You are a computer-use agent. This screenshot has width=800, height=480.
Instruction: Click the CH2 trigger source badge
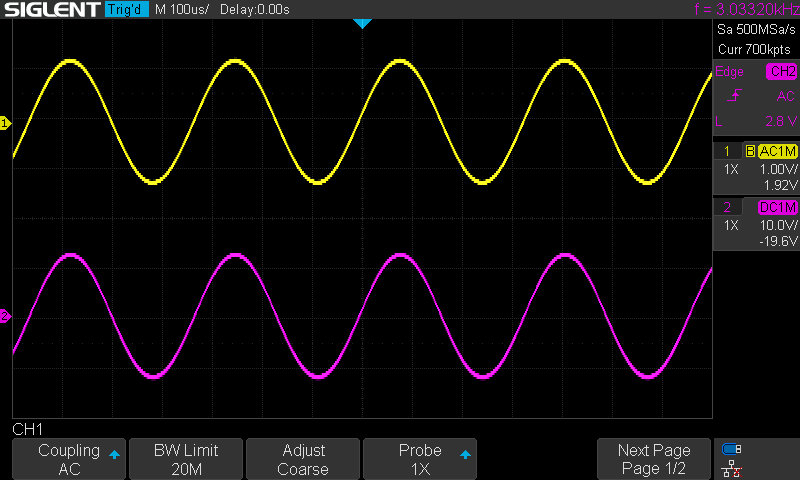point(782,71)
